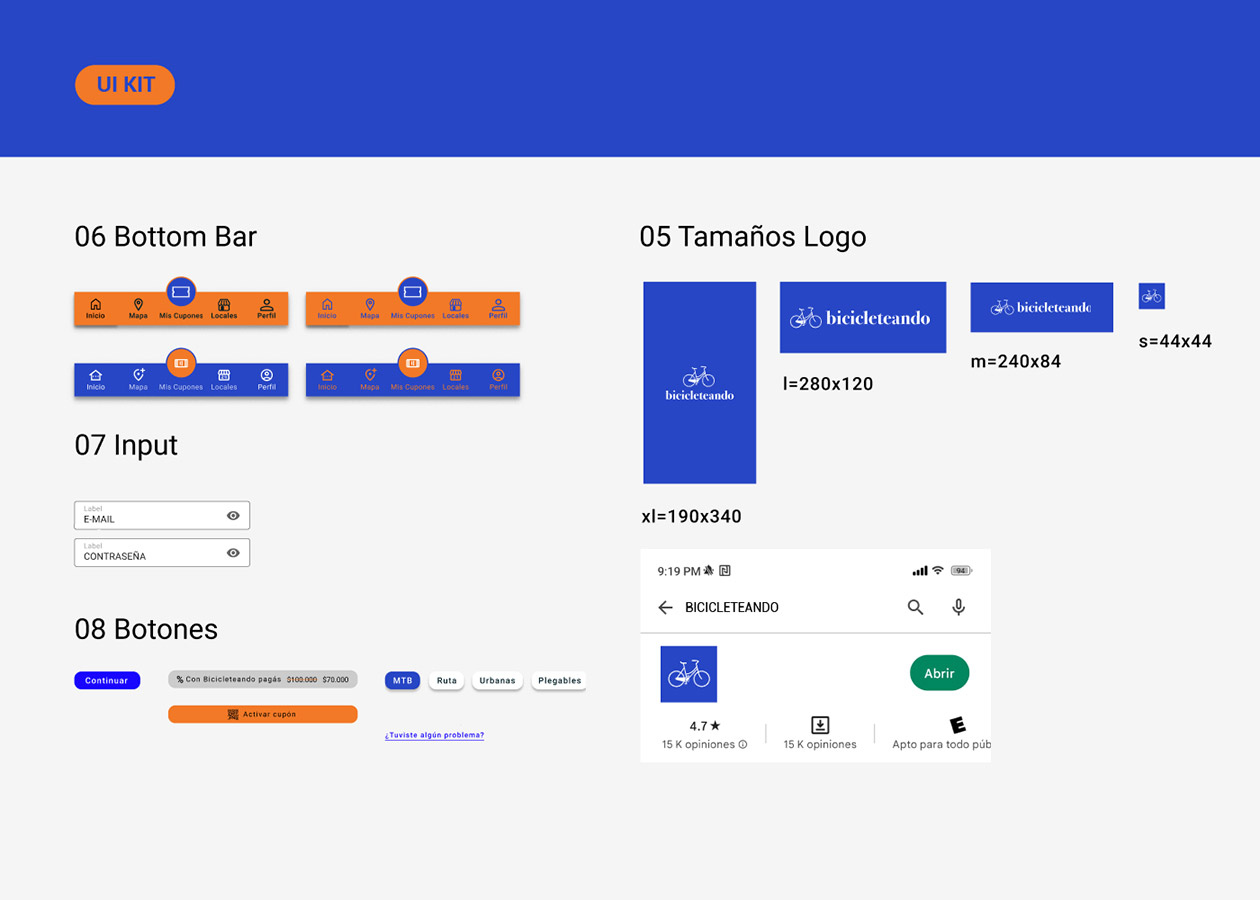1260x900 pixels.
Task: Tap Inicio in the orange bar with blue icons
Action: point(327,308)
